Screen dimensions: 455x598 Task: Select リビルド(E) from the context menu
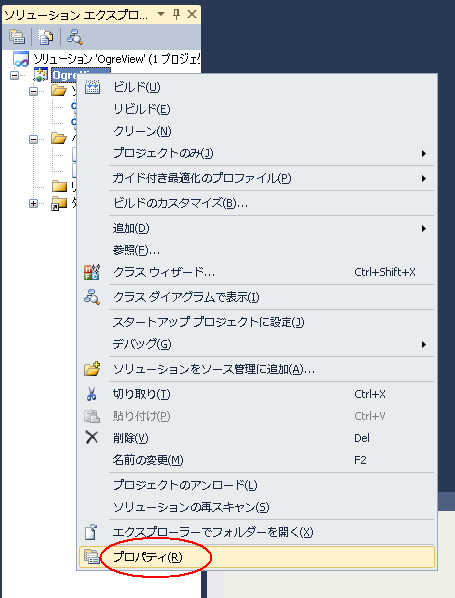[x=142, y=109]
